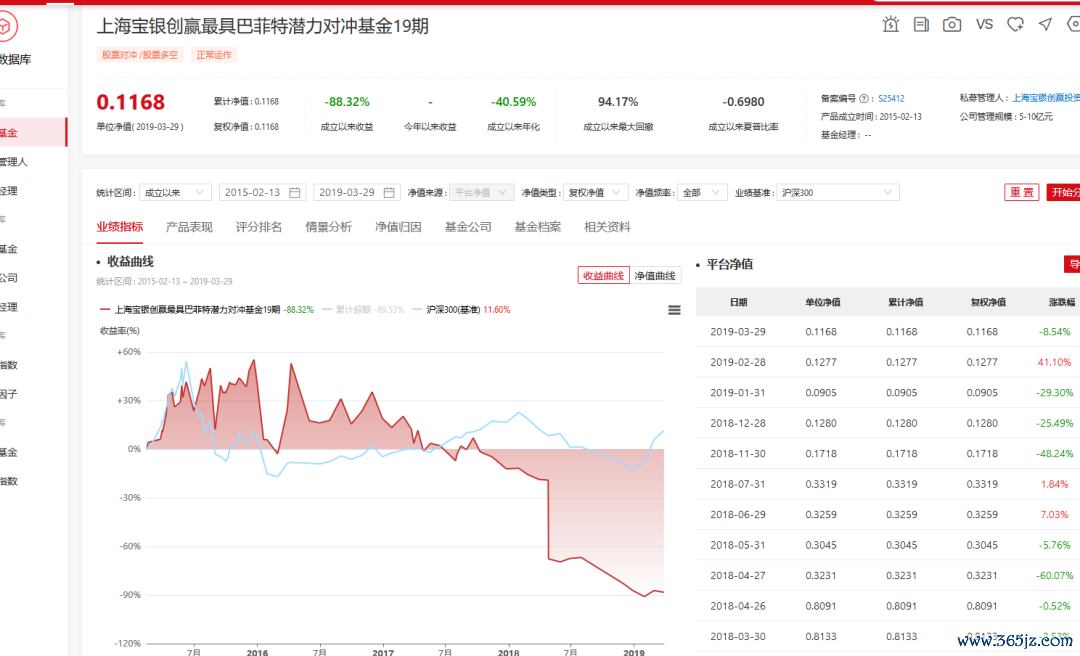Image resolution: width=1080 pixels, height=656 pixels.
Task: Click the 2018-11-30 table row date
Action: (x=738, y=454)
